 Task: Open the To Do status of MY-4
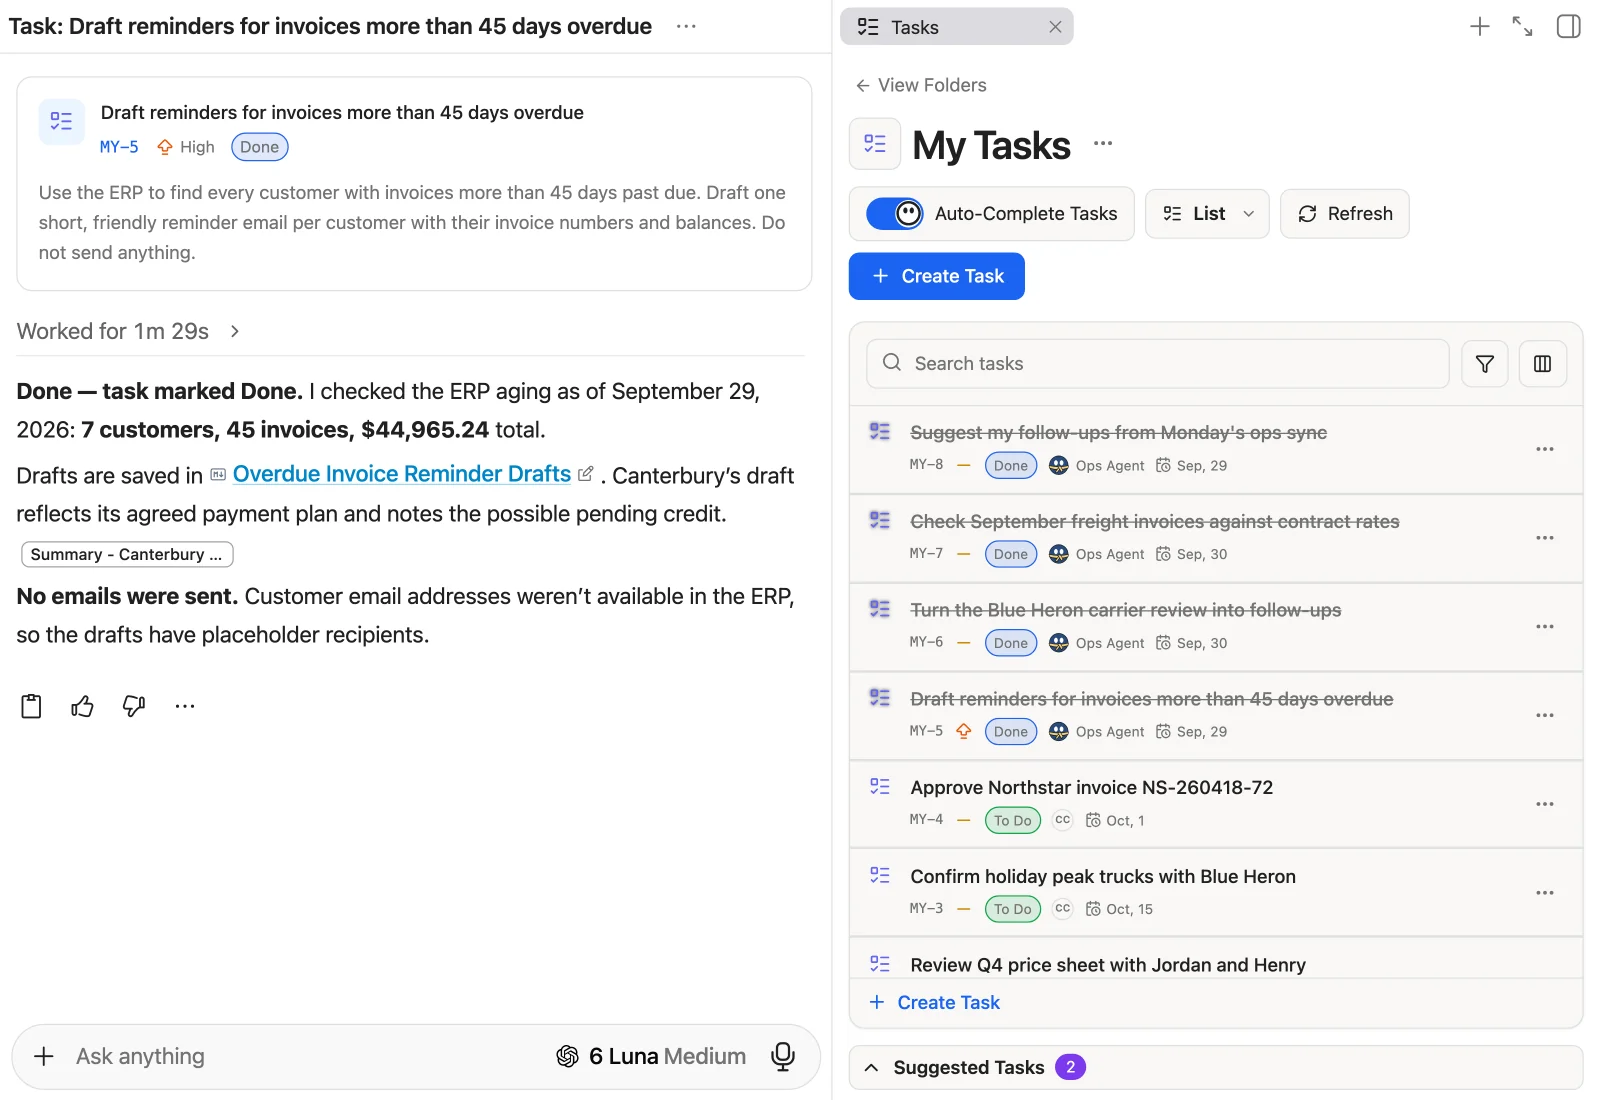pos(1012,821)
